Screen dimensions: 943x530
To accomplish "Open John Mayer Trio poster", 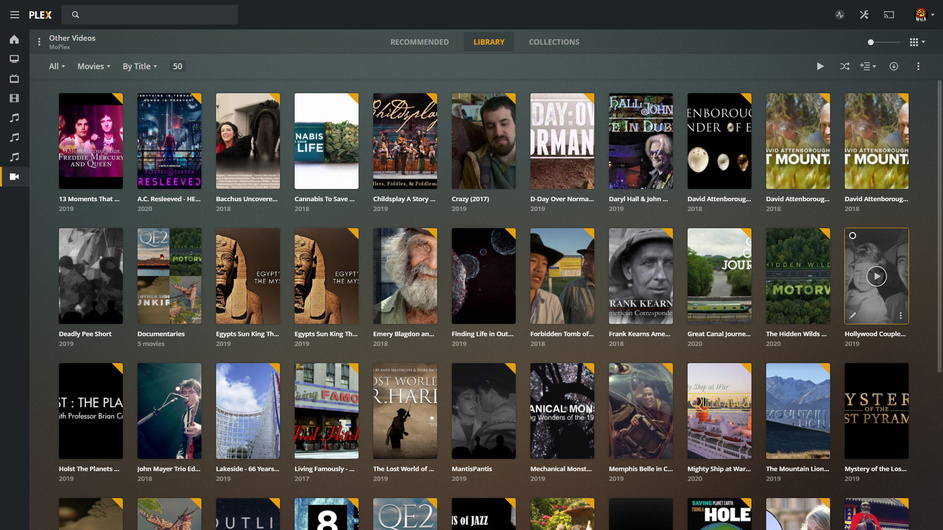I will [169, 410].
